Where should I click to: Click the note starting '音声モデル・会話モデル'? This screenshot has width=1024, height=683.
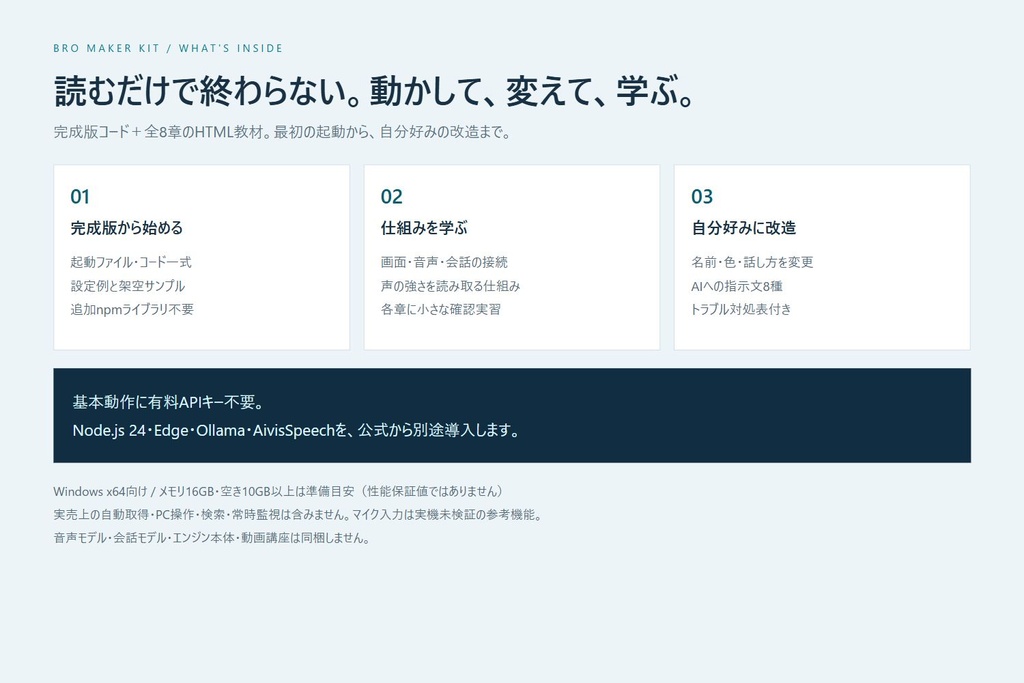[212, 538]
